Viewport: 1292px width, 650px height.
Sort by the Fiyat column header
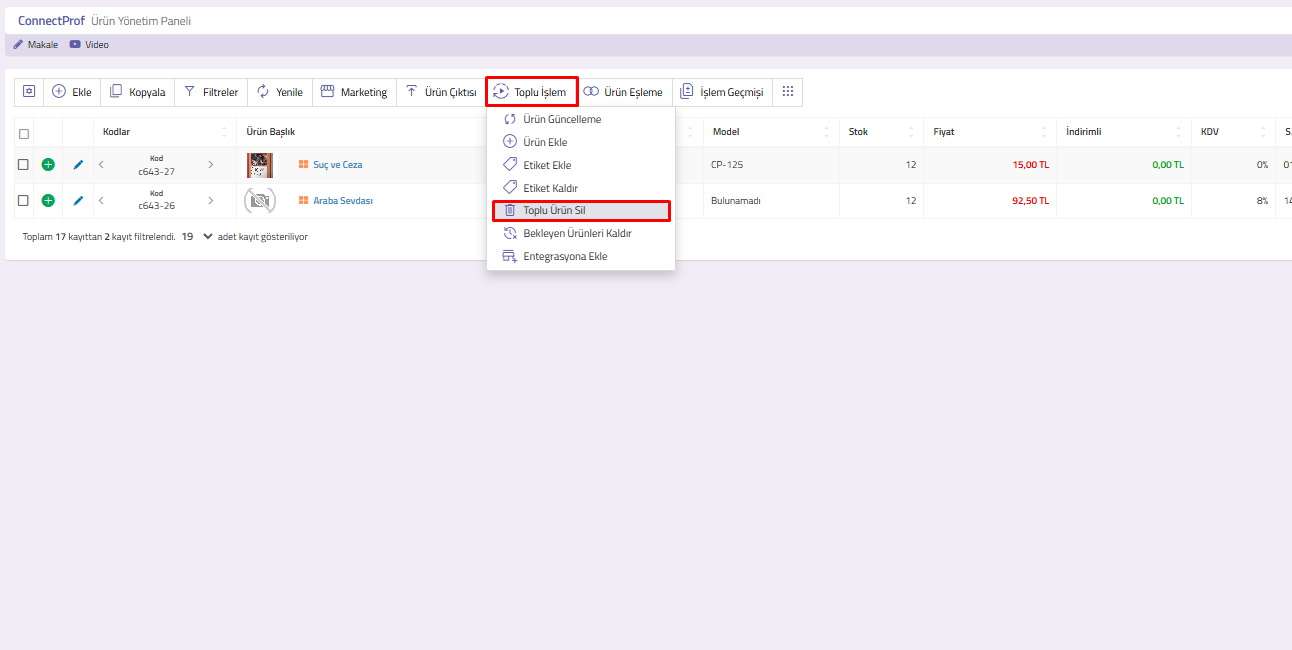pos(989,132)
